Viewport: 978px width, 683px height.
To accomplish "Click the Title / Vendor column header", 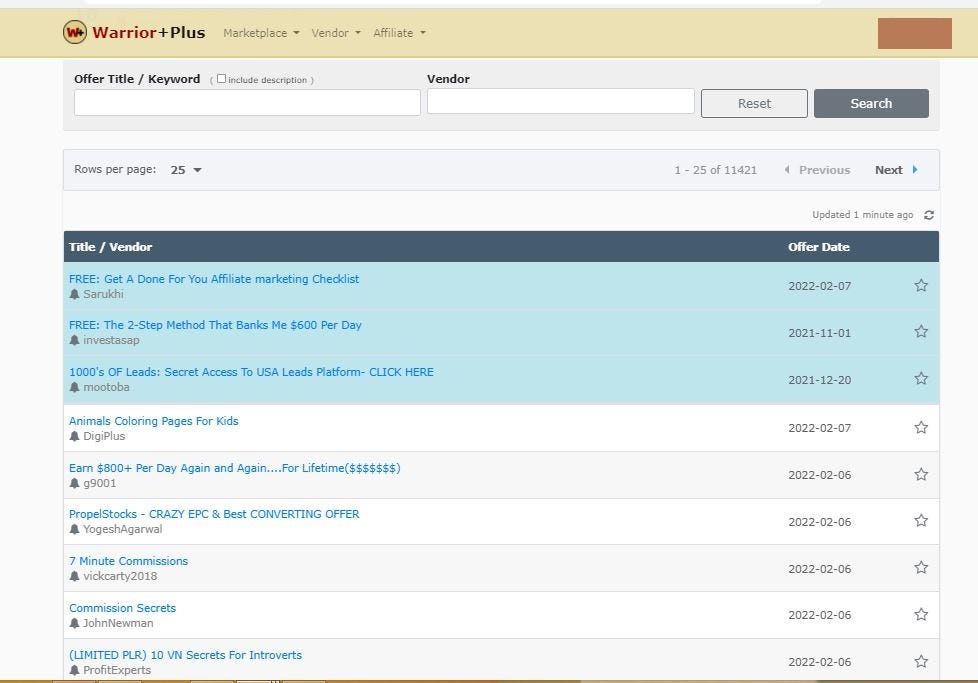I will pyautogui.click(x=110, y=247).
